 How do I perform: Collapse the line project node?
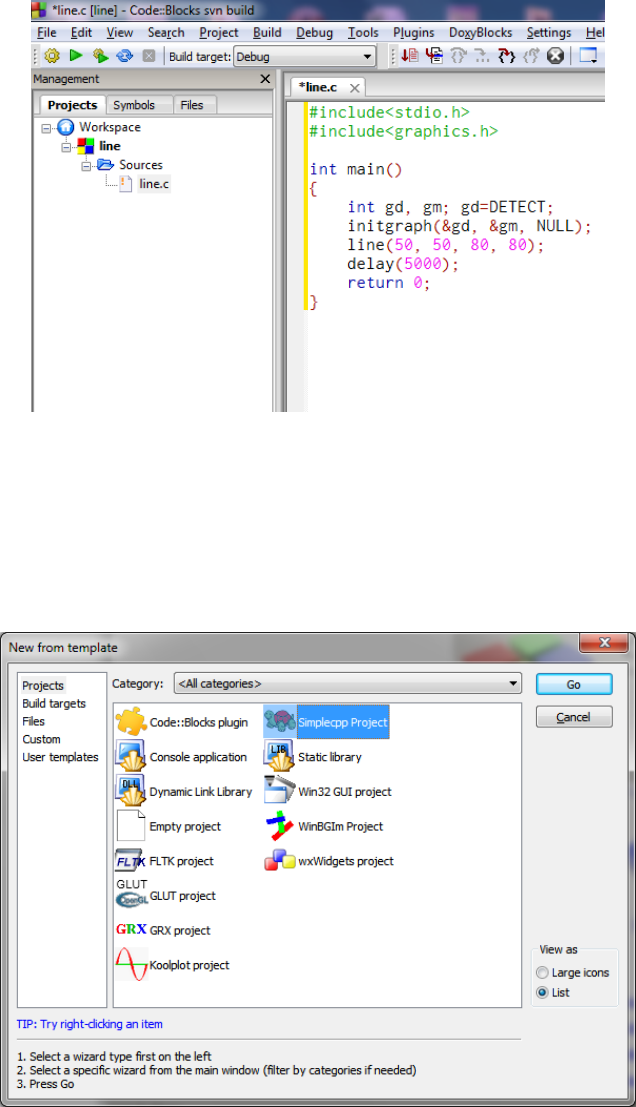[x=66, y=147]
